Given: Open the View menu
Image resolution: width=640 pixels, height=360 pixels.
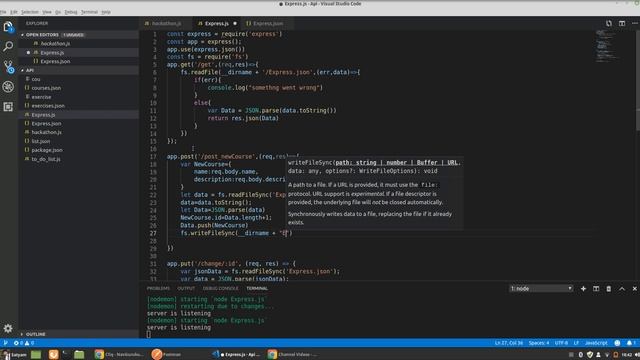Looking at the screenshot, I should pyautogui.click(x=47, y=12).
